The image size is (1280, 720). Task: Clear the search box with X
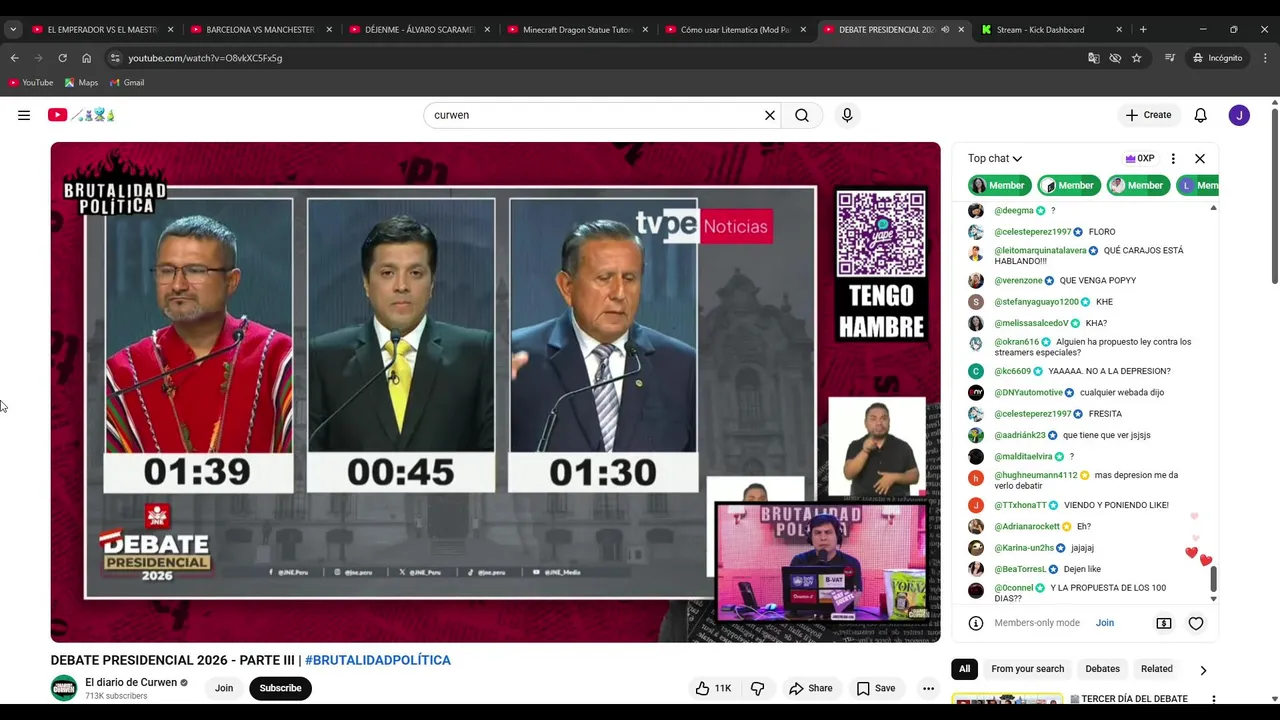pos(770,115)
